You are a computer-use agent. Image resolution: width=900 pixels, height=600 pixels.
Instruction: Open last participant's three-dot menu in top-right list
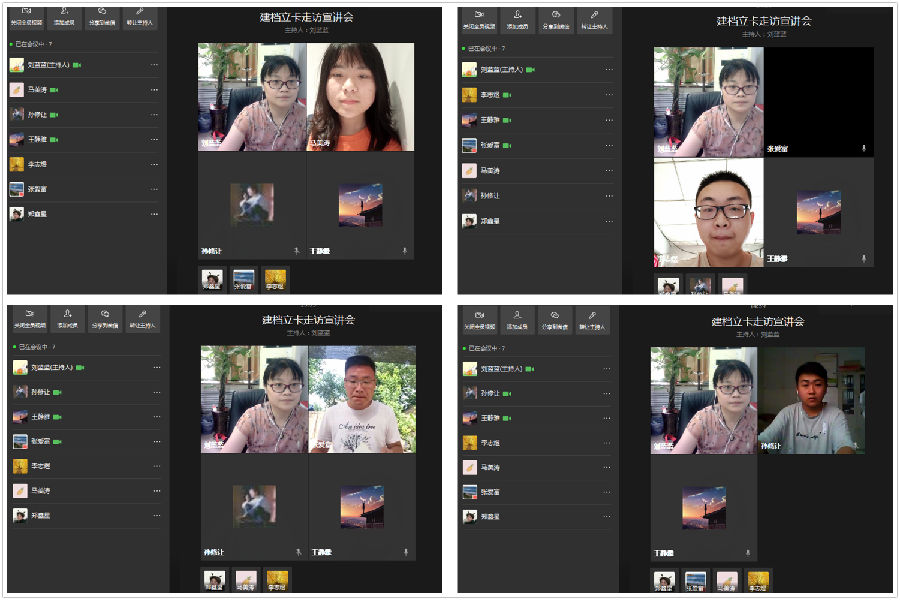607,220
